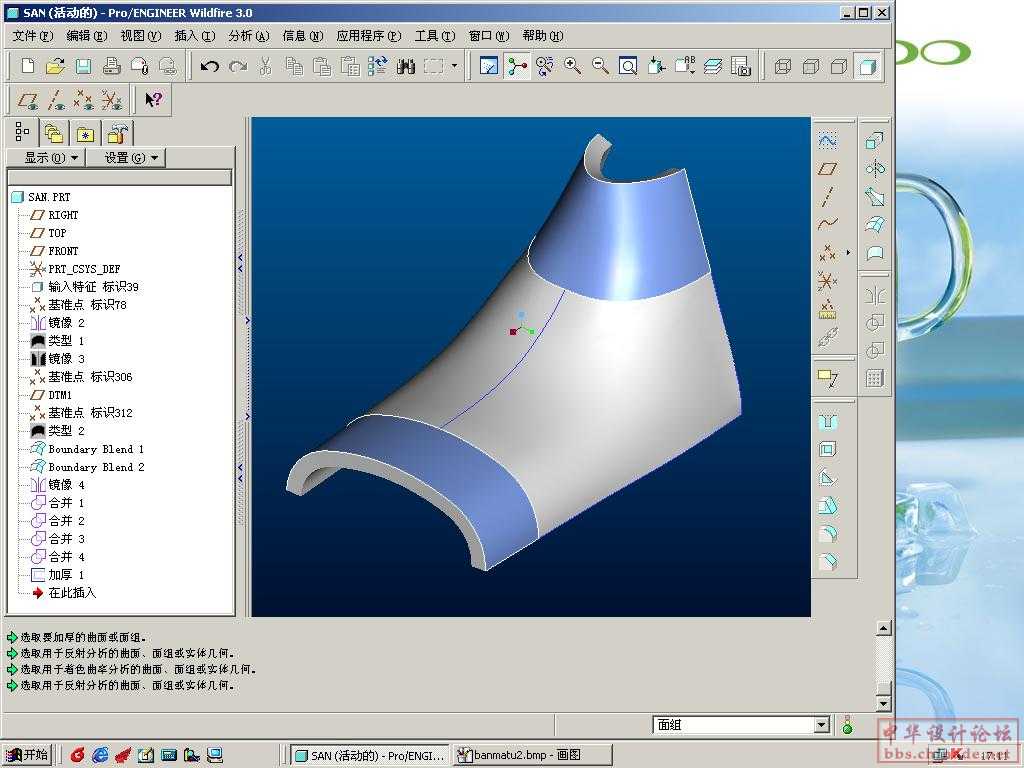This screenshot has height=768, width=1024.
Task: Switch to shaded display mode
Action: (867, 66)
